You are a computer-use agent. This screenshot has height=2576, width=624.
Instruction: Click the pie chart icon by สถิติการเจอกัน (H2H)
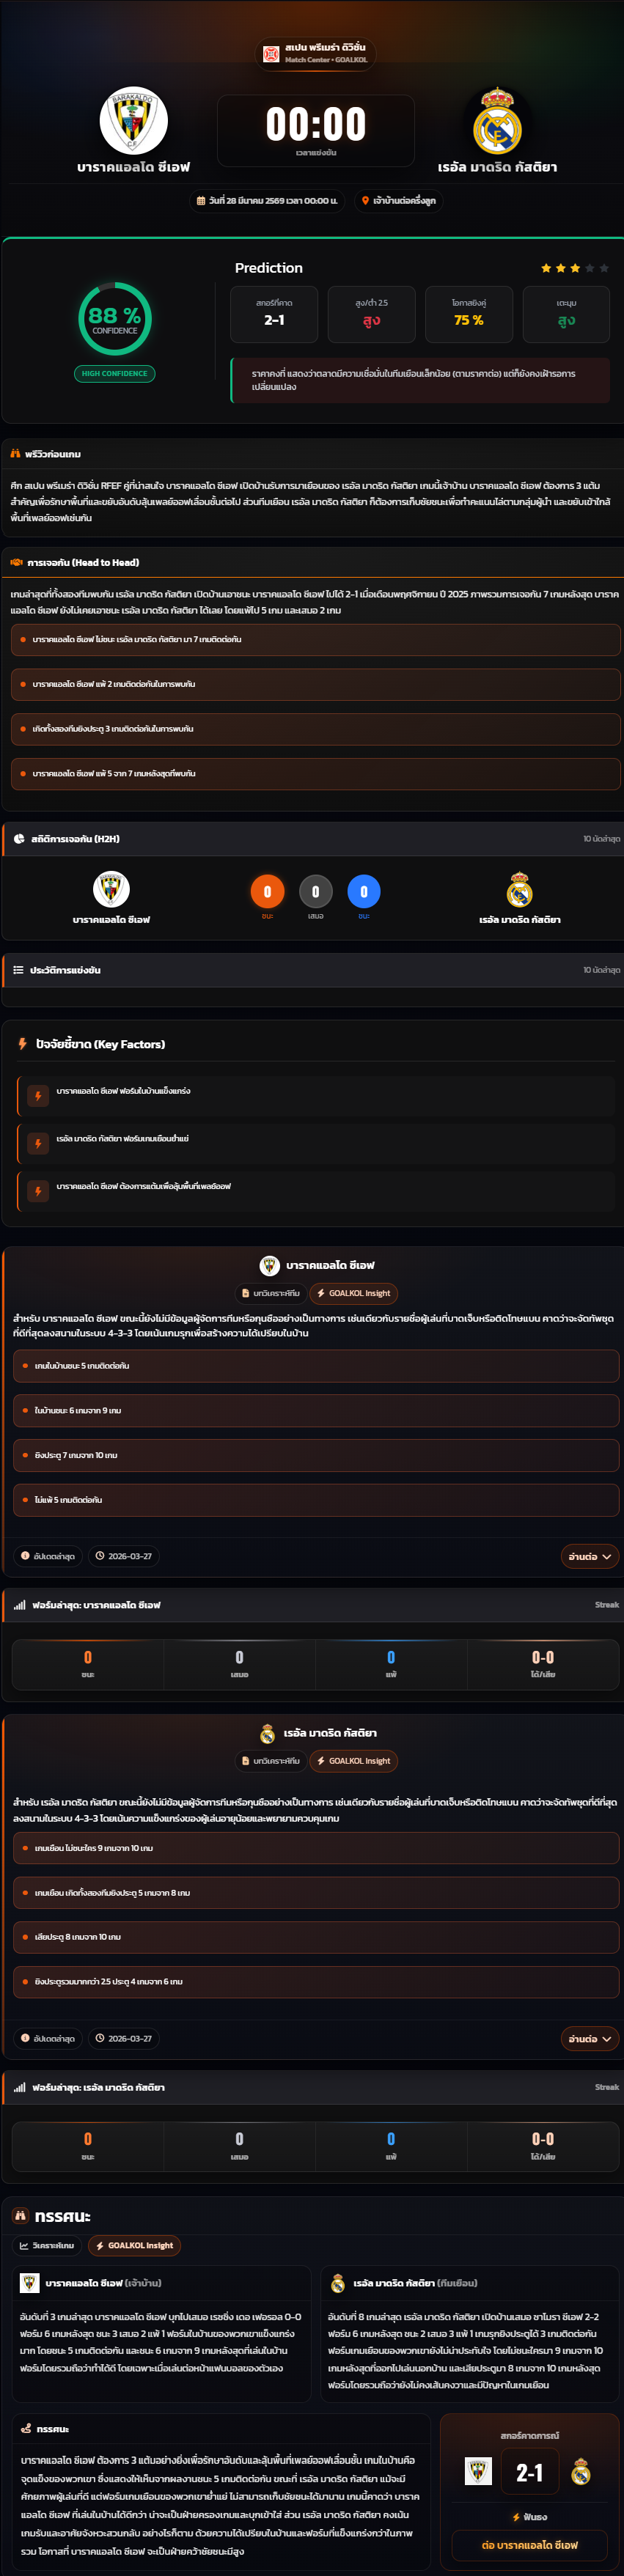coord(19,839)
